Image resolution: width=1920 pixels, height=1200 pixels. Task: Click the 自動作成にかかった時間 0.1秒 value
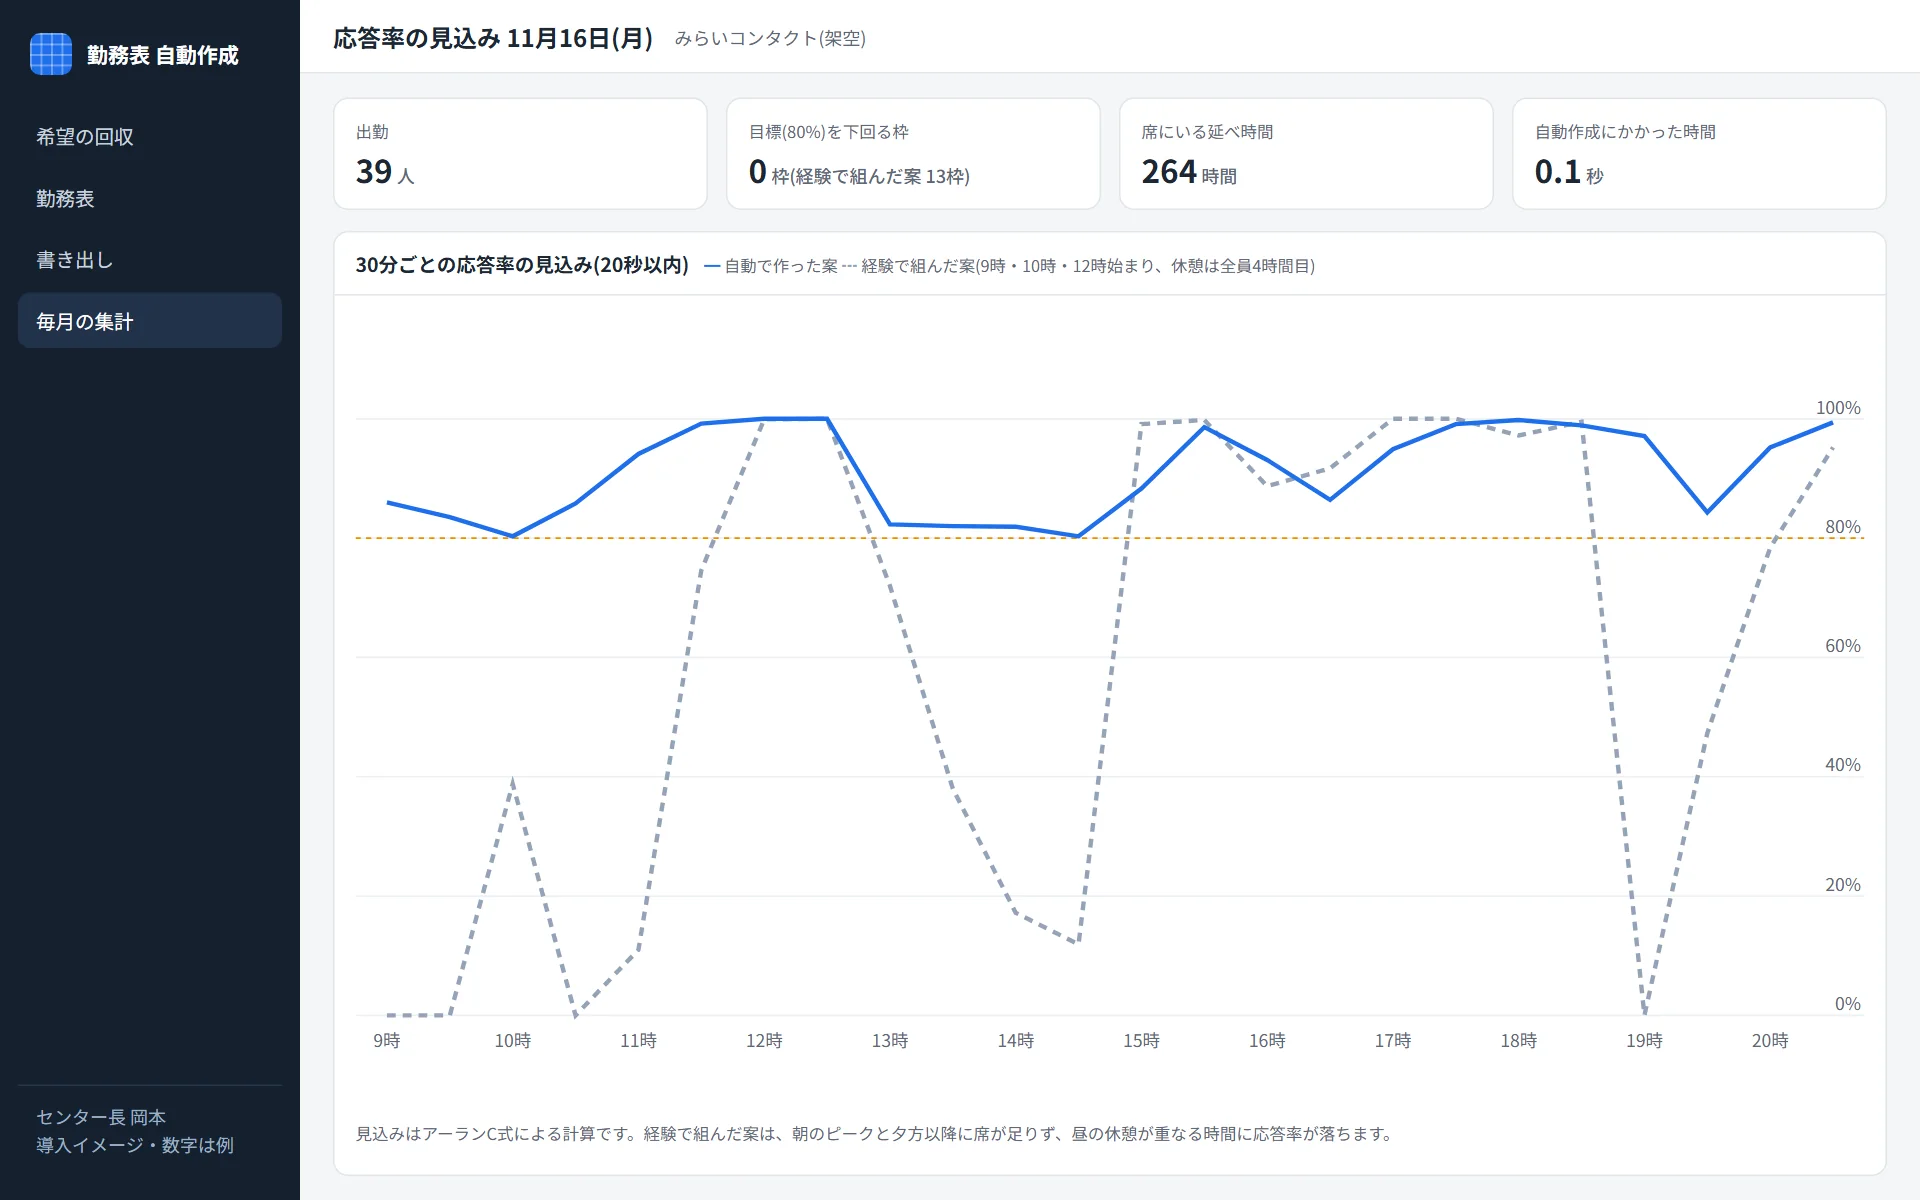point(1569,173)
